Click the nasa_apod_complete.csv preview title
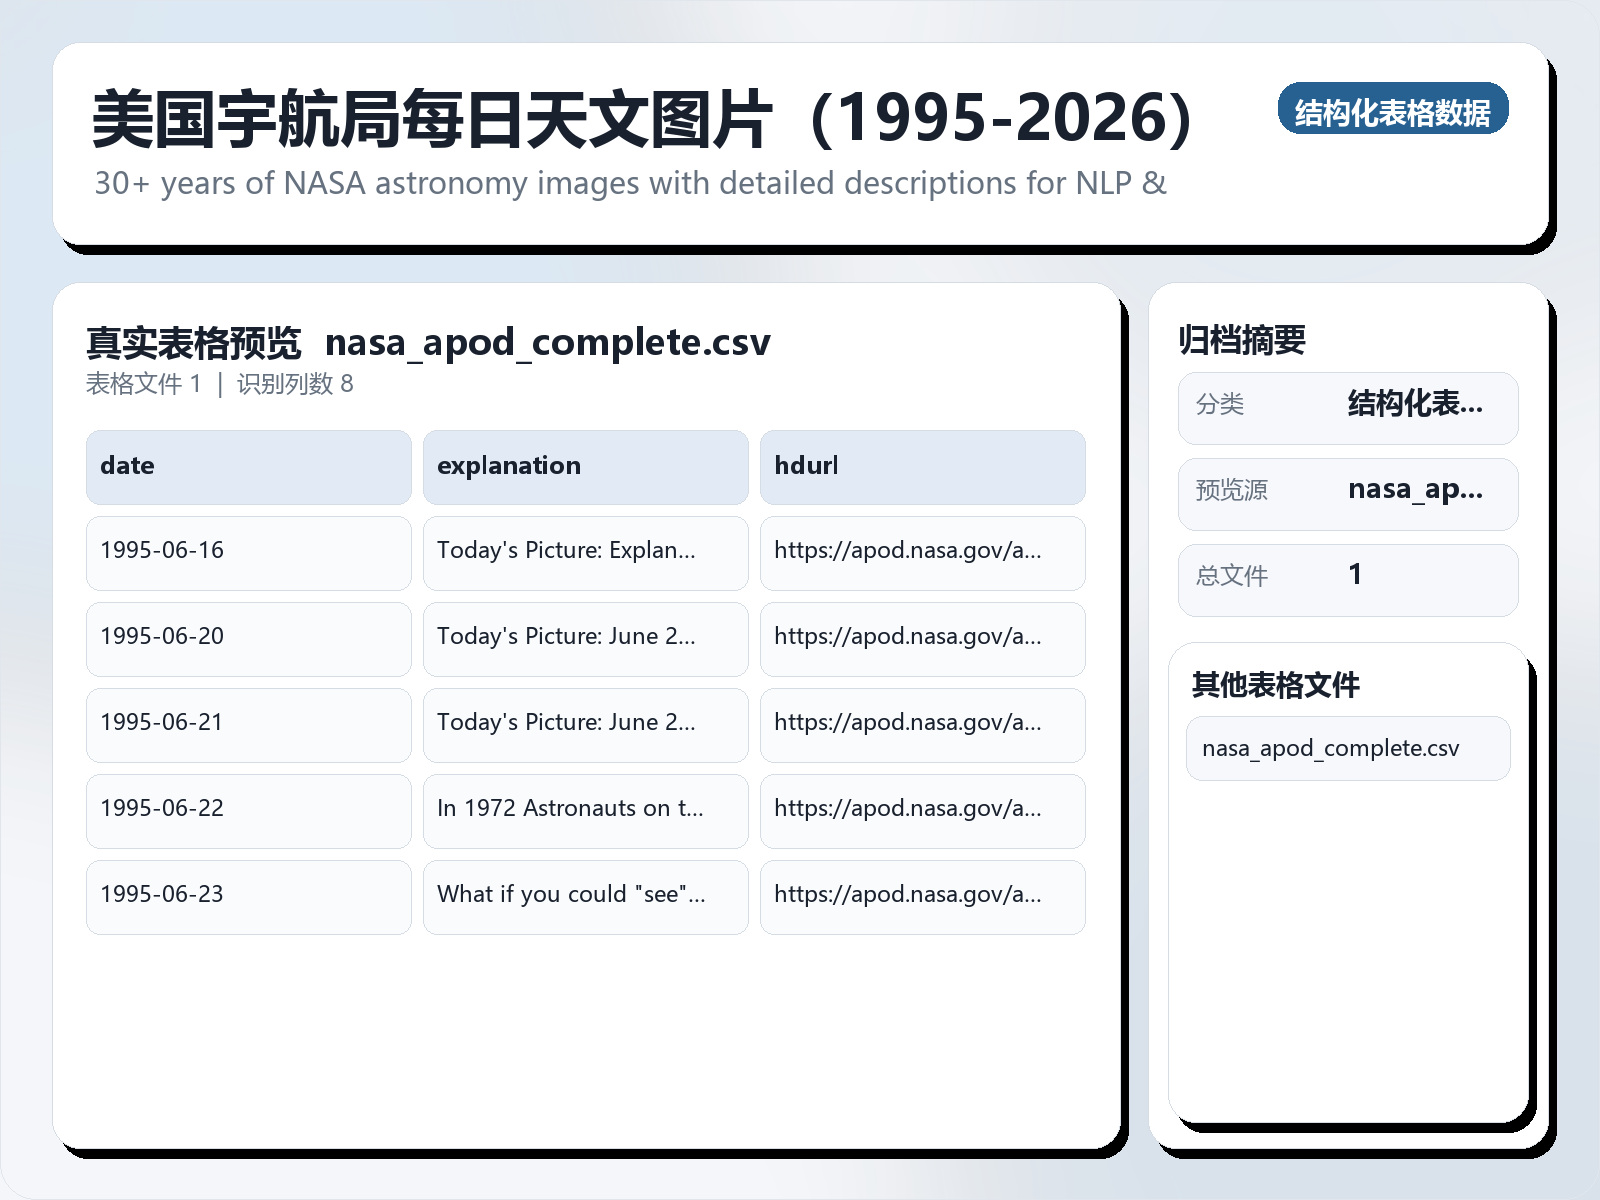1600x1200 pixels. point(549,342)
